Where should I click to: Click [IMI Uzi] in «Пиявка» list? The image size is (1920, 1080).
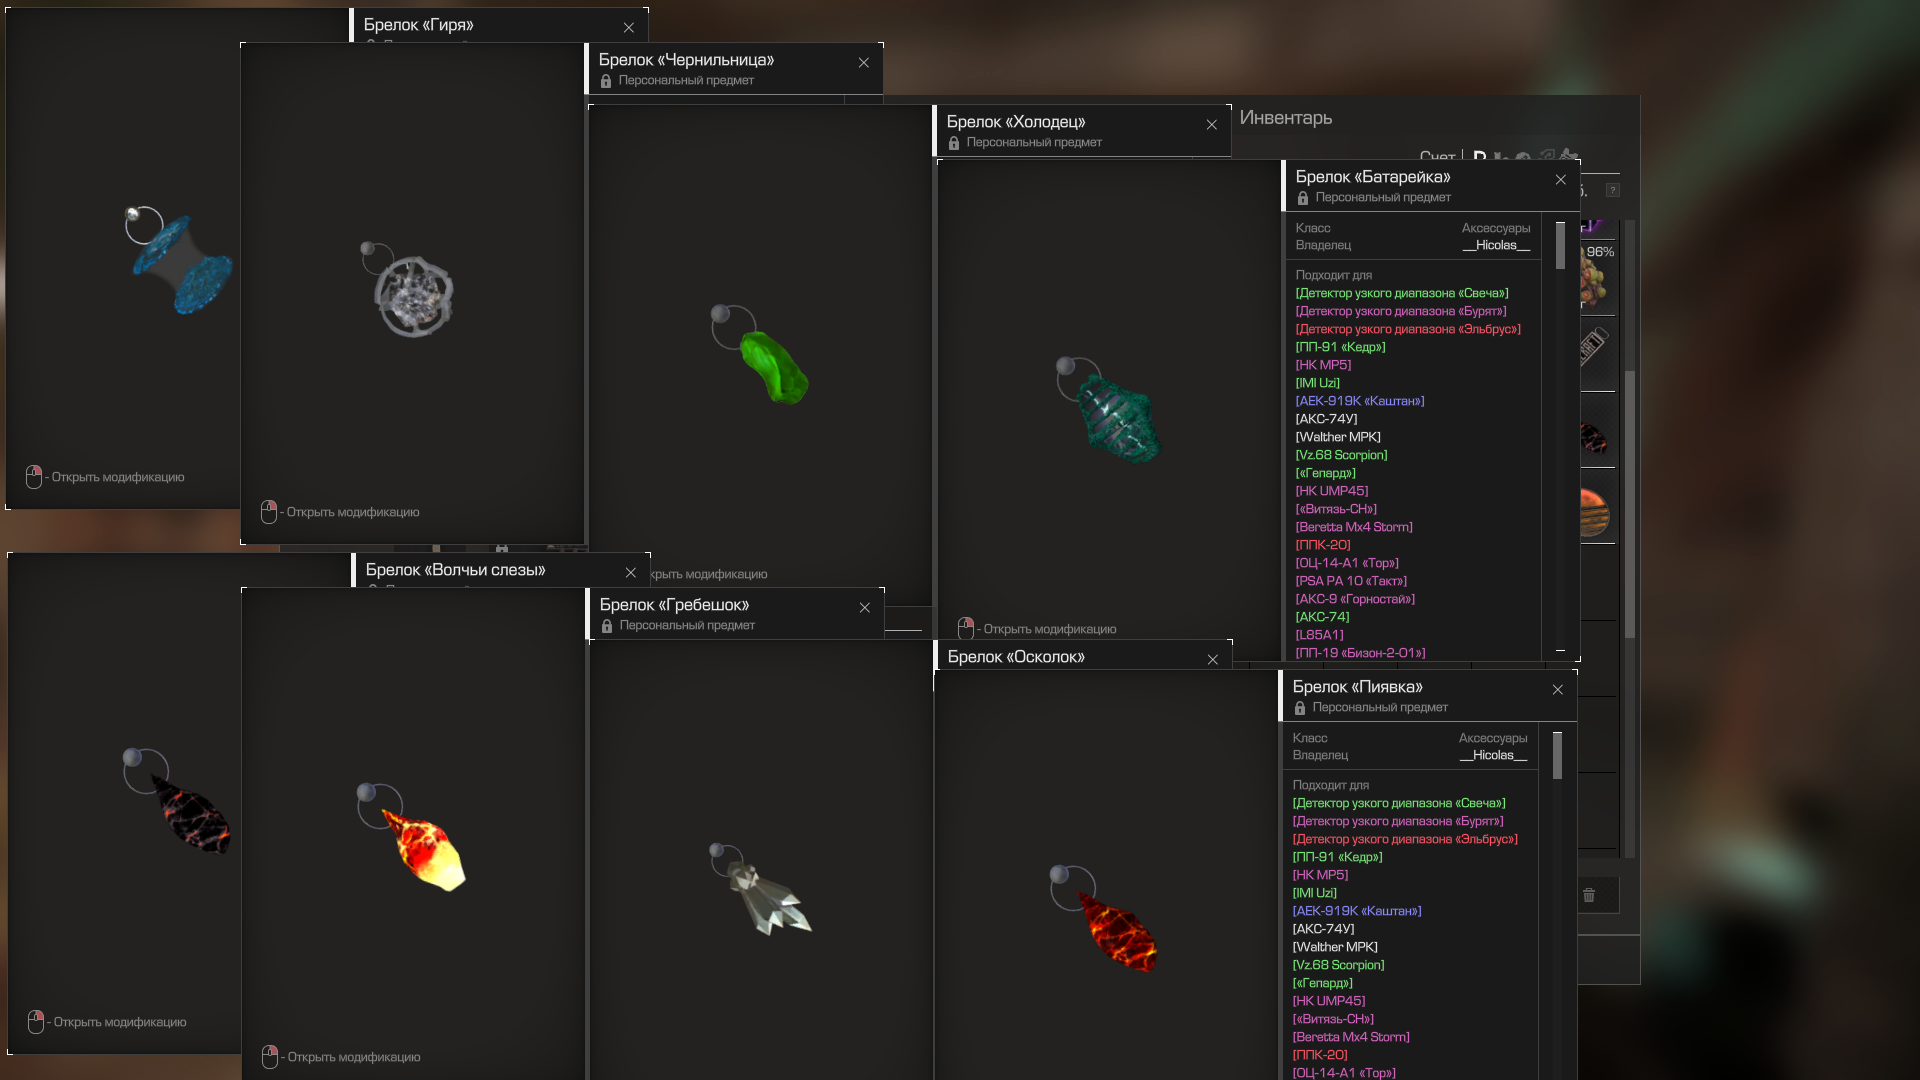(1314, 894)
